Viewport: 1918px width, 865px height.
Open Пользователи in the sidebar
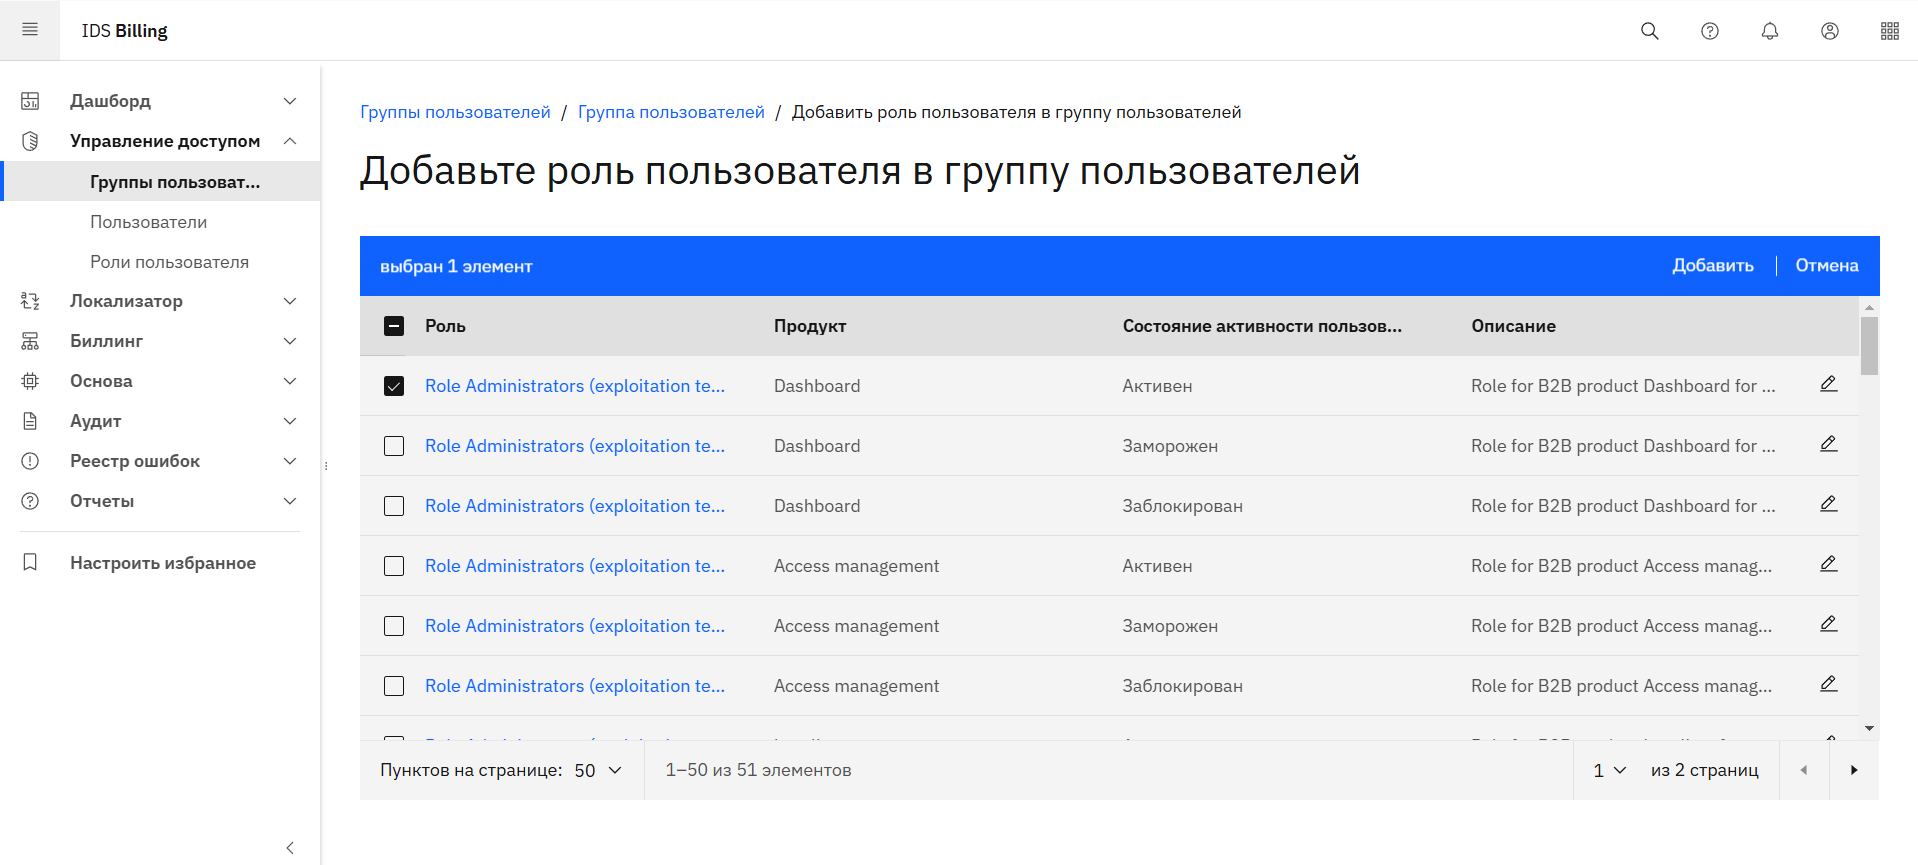pos(149,222)
